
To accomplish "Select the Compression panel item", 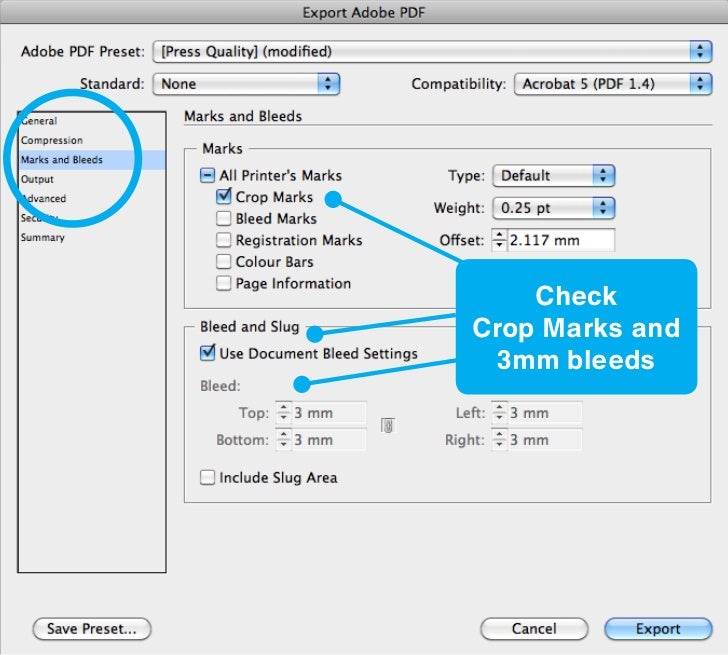I will (92, 140).
